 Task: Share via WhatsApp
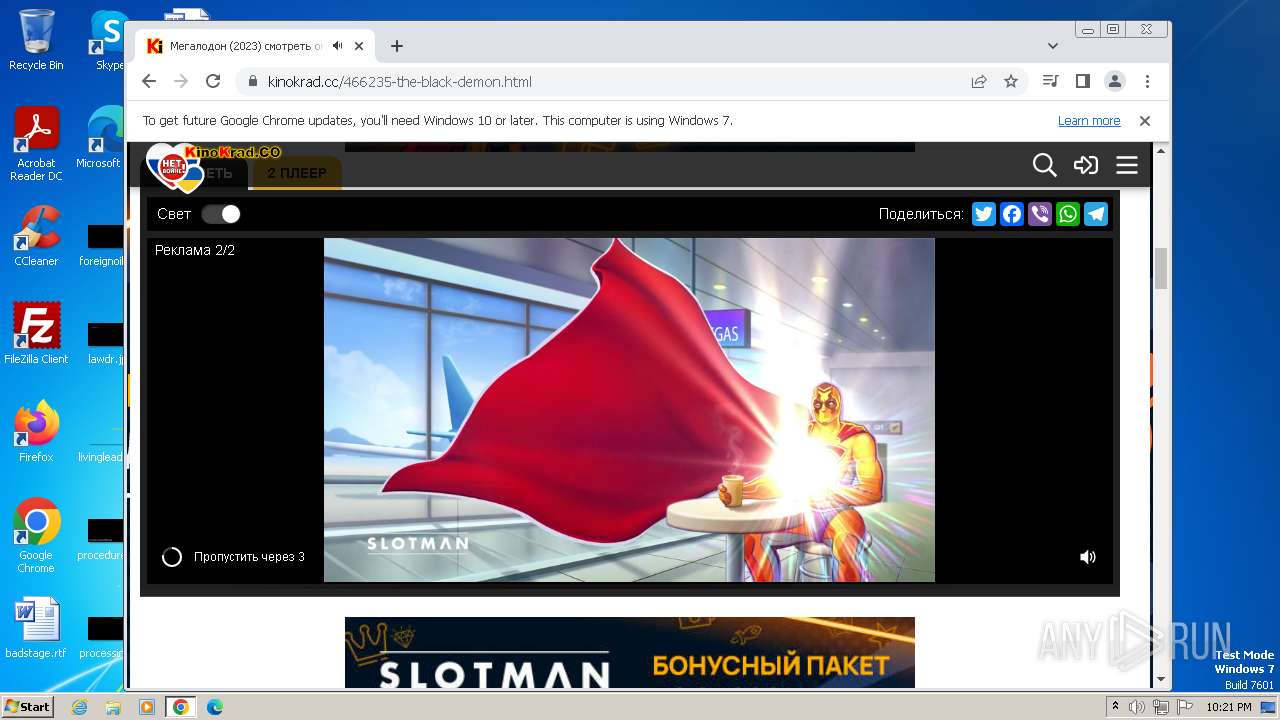coord(1068,214)
